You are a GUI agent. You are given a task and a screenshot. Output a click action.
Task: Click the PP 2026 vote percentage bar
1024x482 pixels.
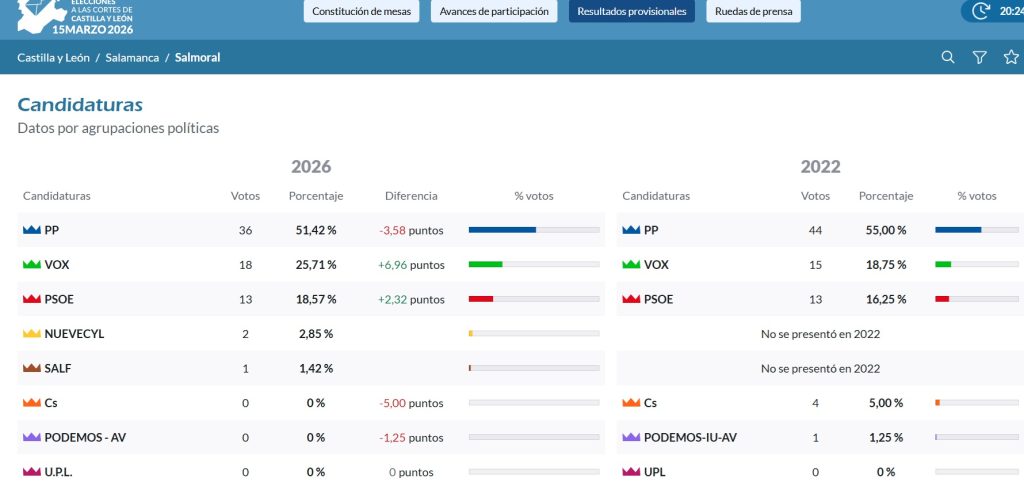tap(534, 230)
